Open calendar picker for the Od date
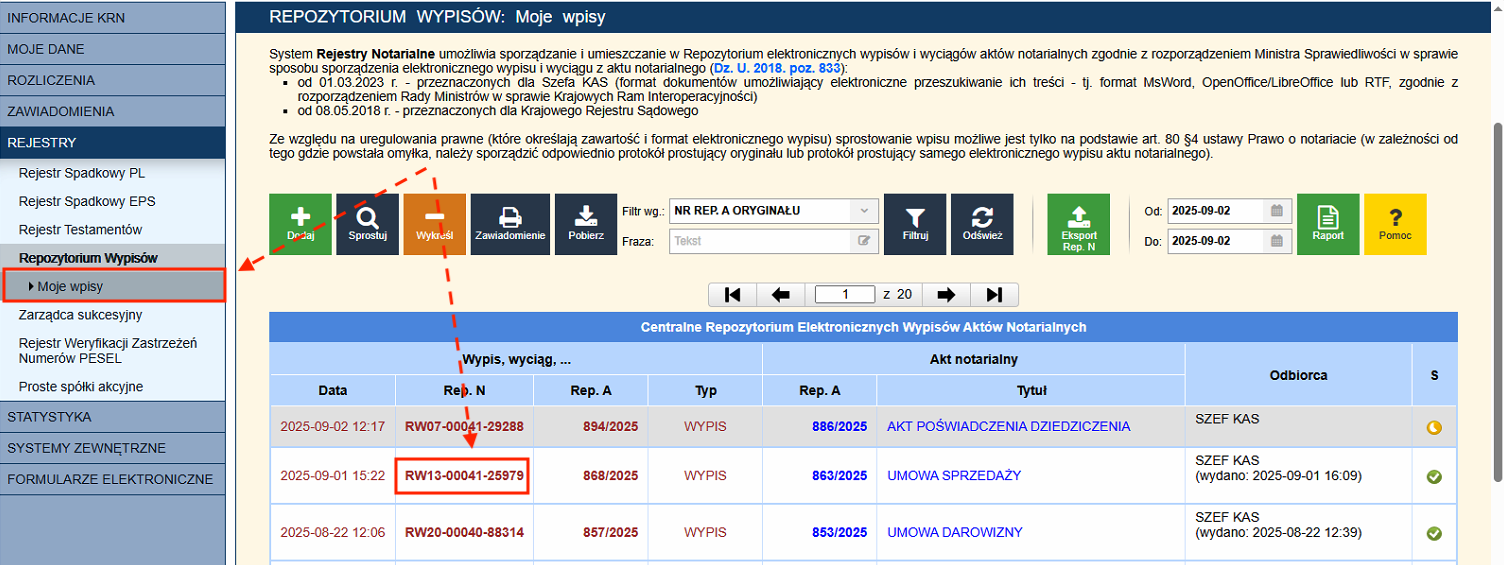This screenshot has height=565, width=1504. point(1275,211)
